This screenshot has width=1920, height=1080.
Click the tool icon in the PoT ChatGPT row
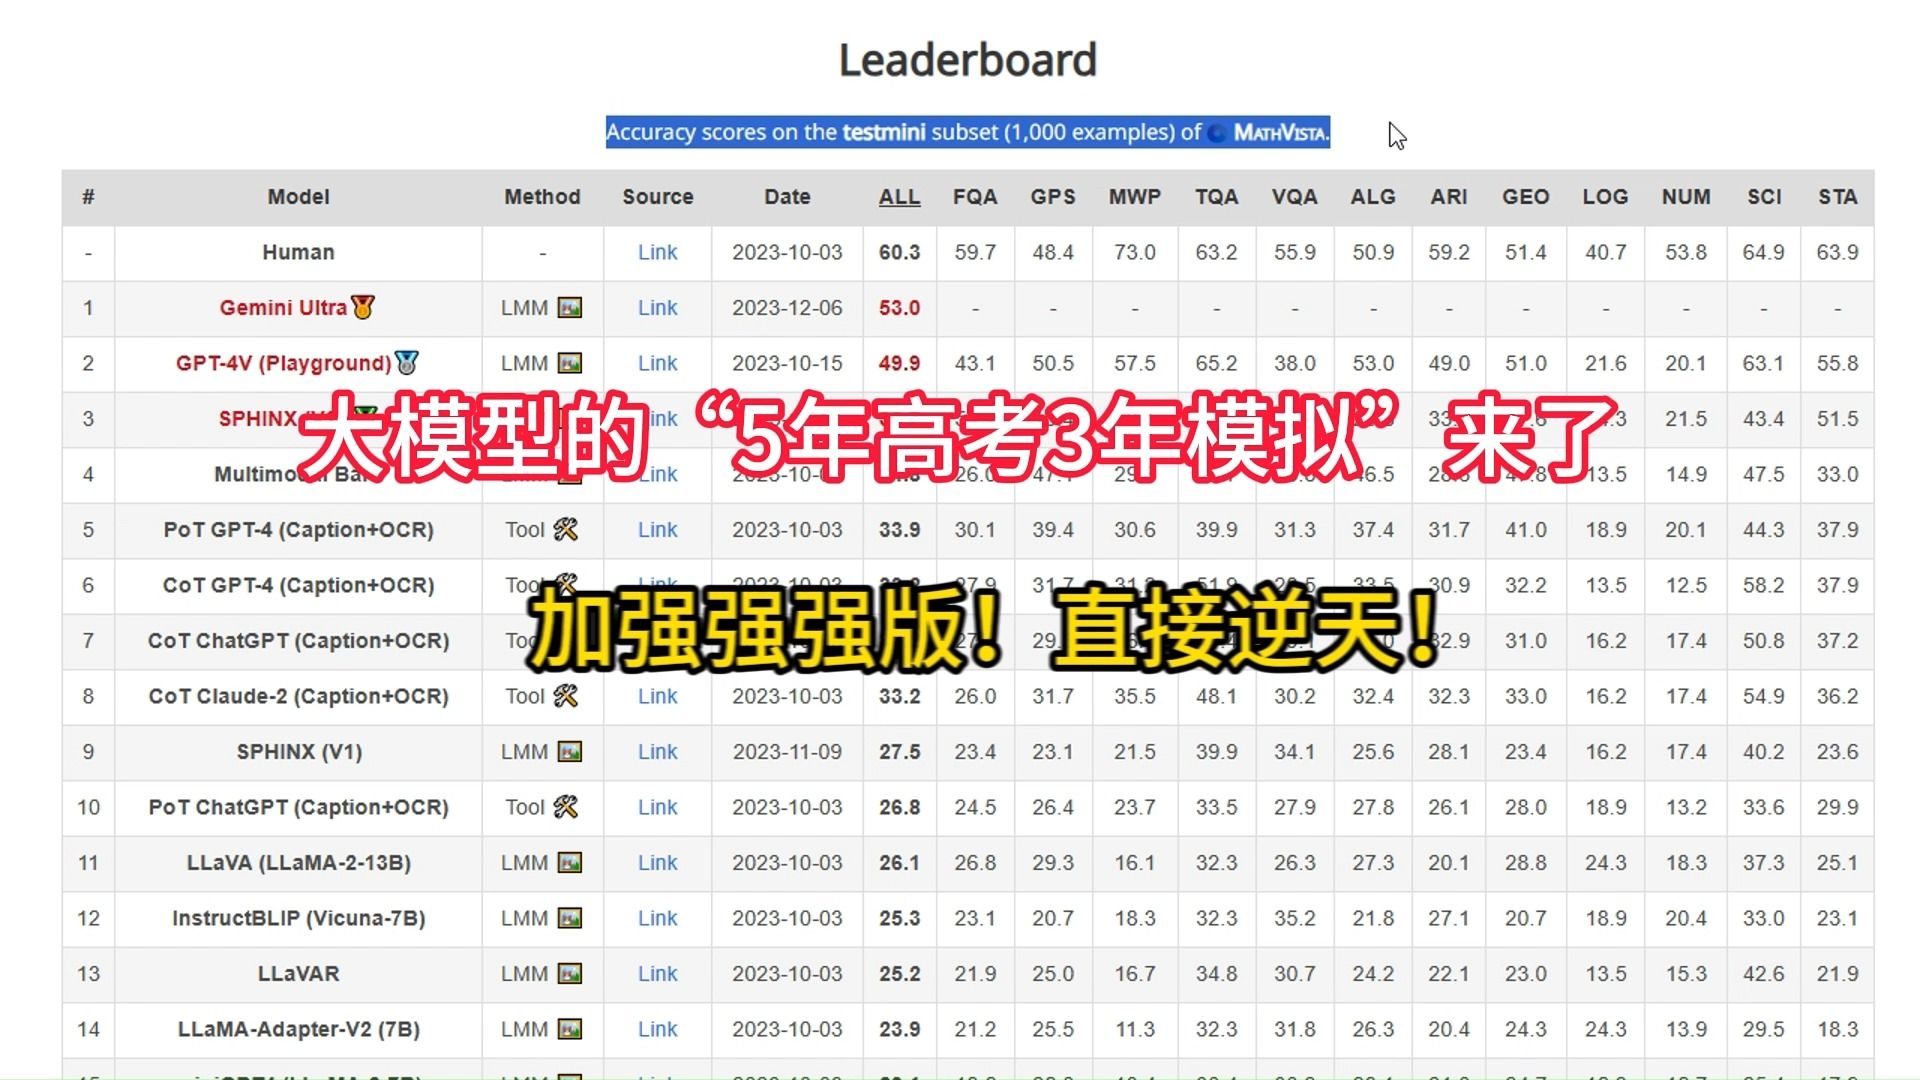click(x=566, y=807)
